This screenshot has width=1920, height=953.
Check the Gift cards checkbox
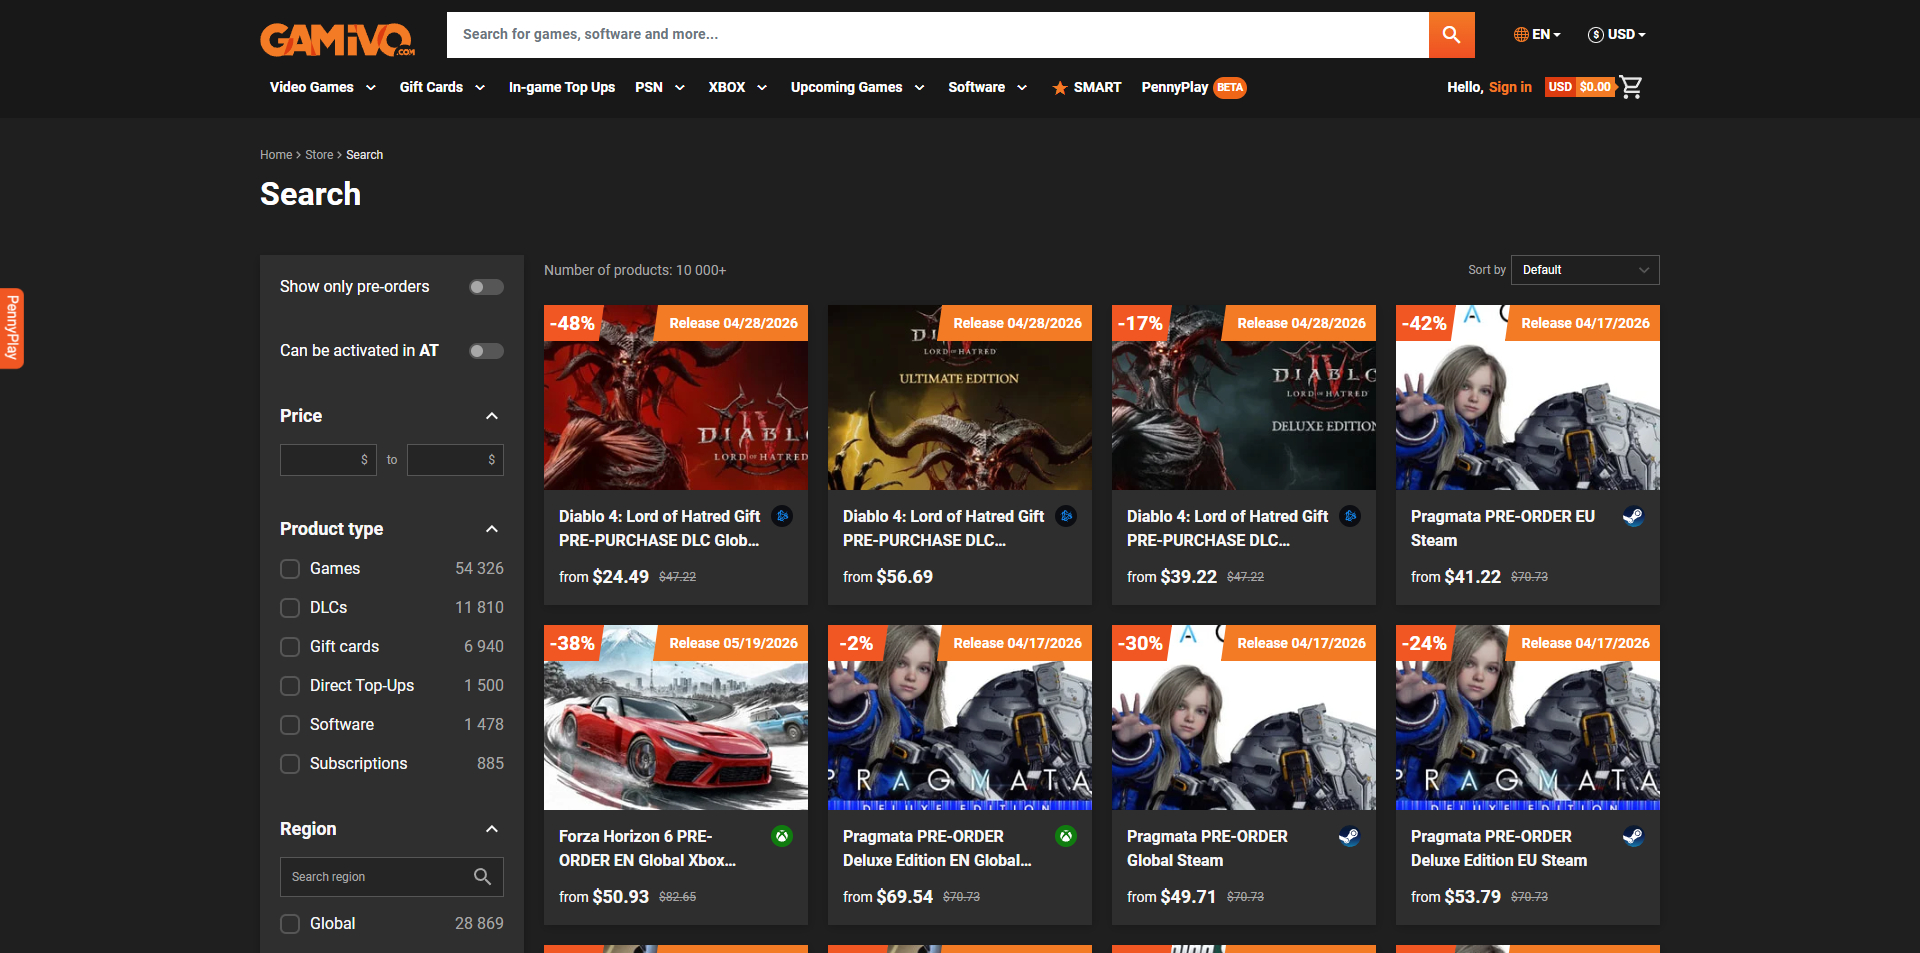290,647
